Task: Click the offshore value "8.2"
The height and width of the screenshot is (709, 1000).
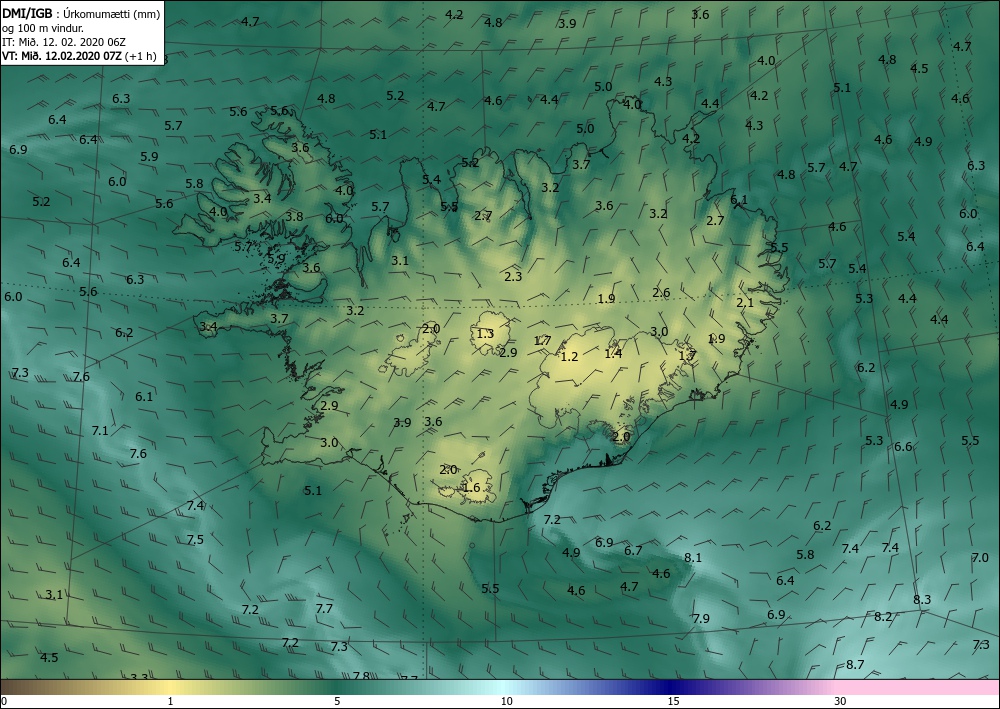Action: [x=883, y=617]
